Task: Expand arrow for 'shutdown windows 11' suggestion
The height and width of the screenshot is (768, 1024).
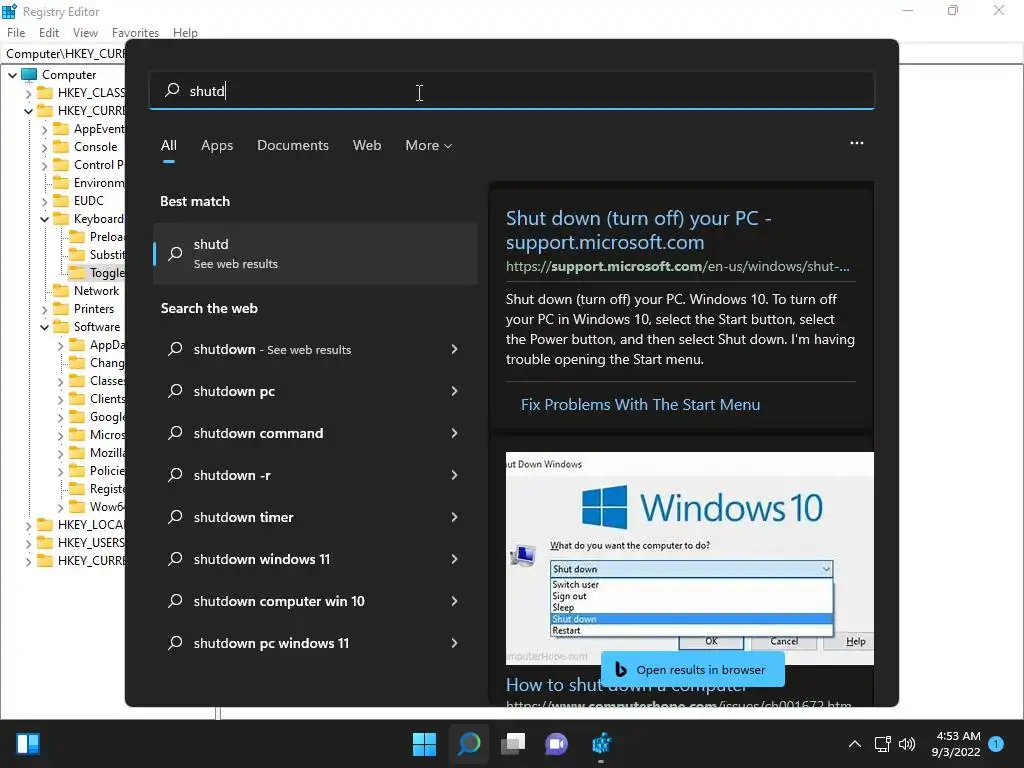Action: pos(455,559)
